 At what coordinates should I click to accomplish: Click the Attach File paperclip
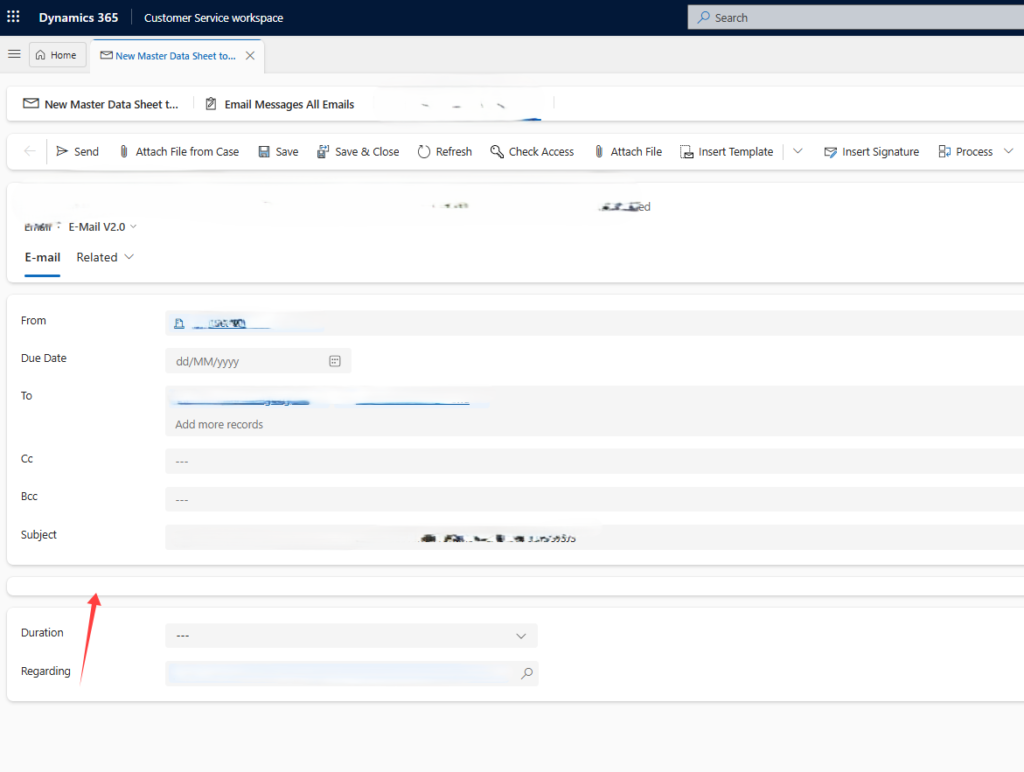[x=599, y=152]
